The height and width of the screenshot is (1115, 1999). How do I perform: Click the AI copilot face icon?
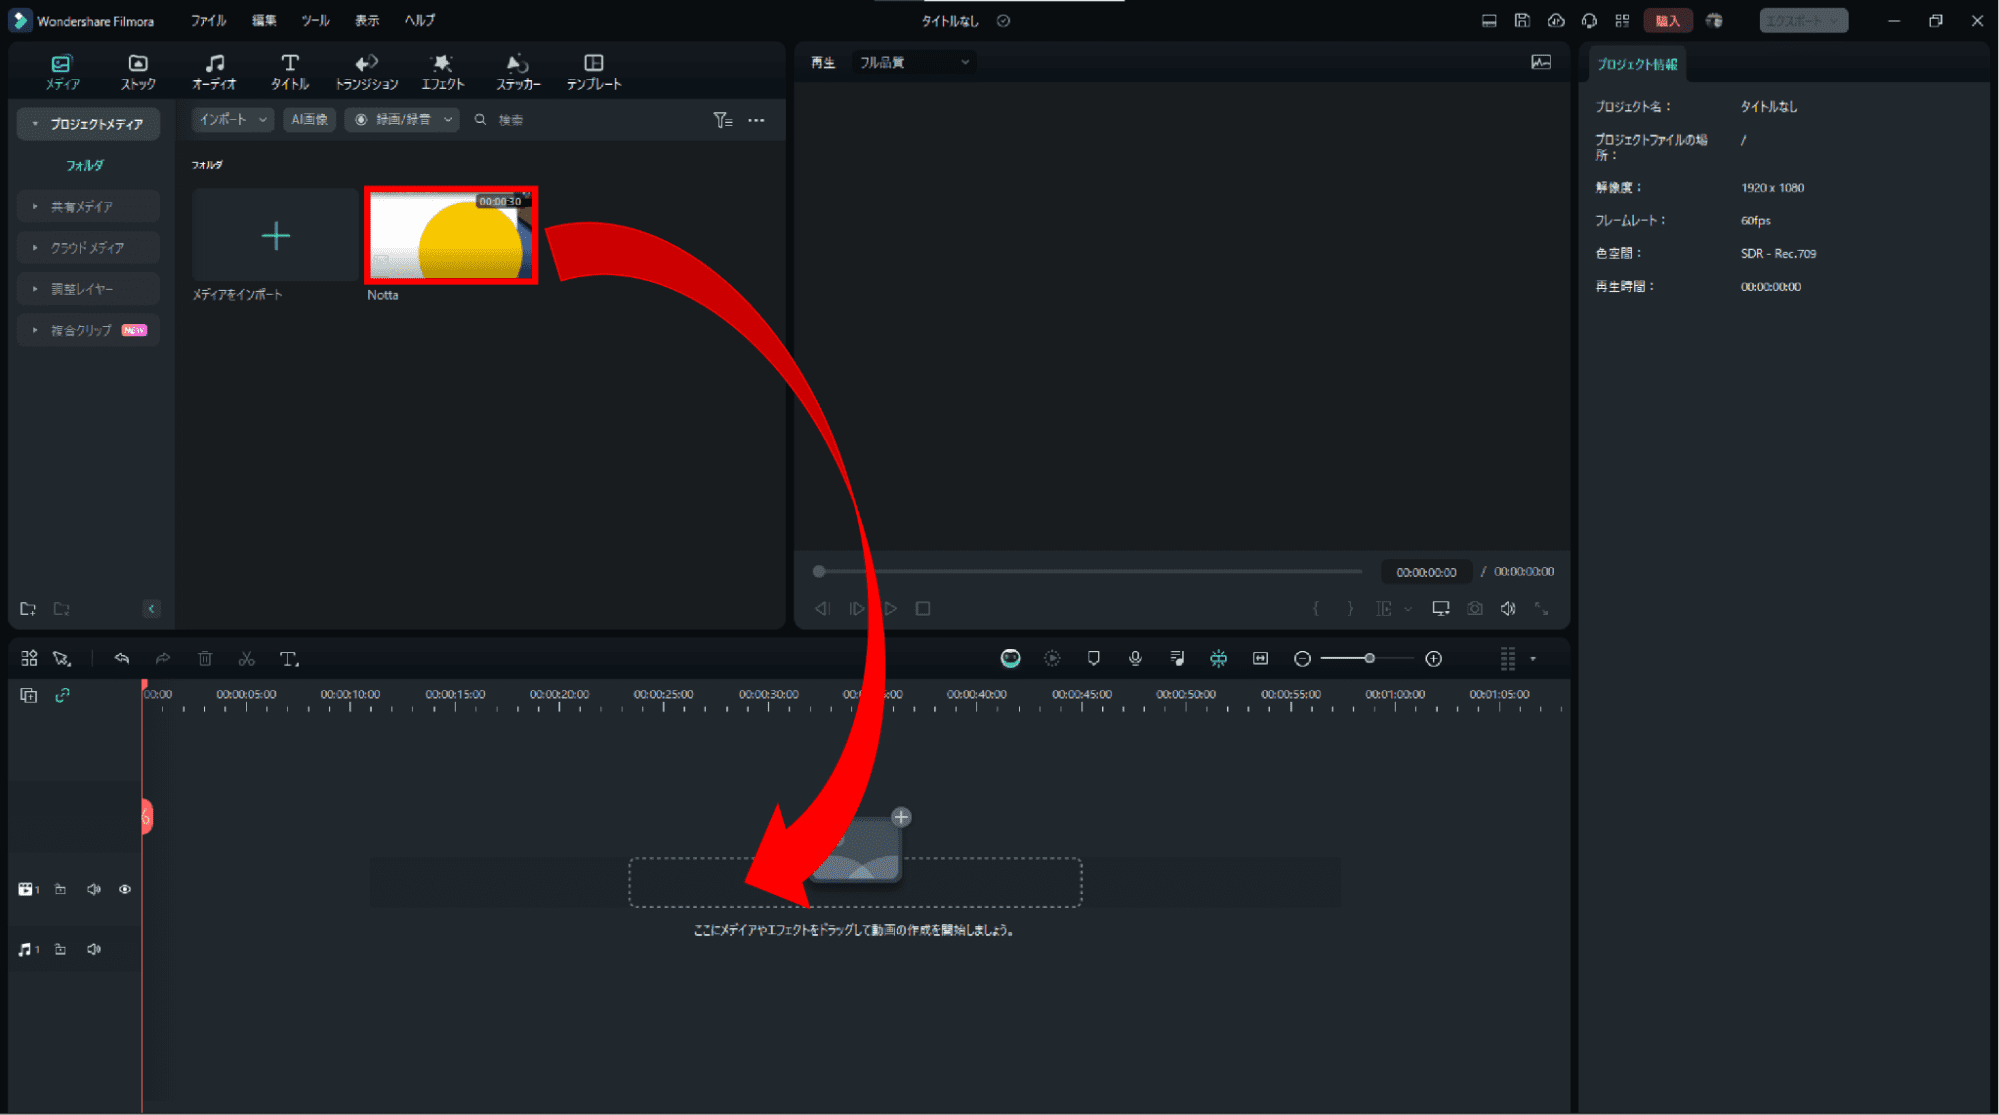(x=1010, y=658)
